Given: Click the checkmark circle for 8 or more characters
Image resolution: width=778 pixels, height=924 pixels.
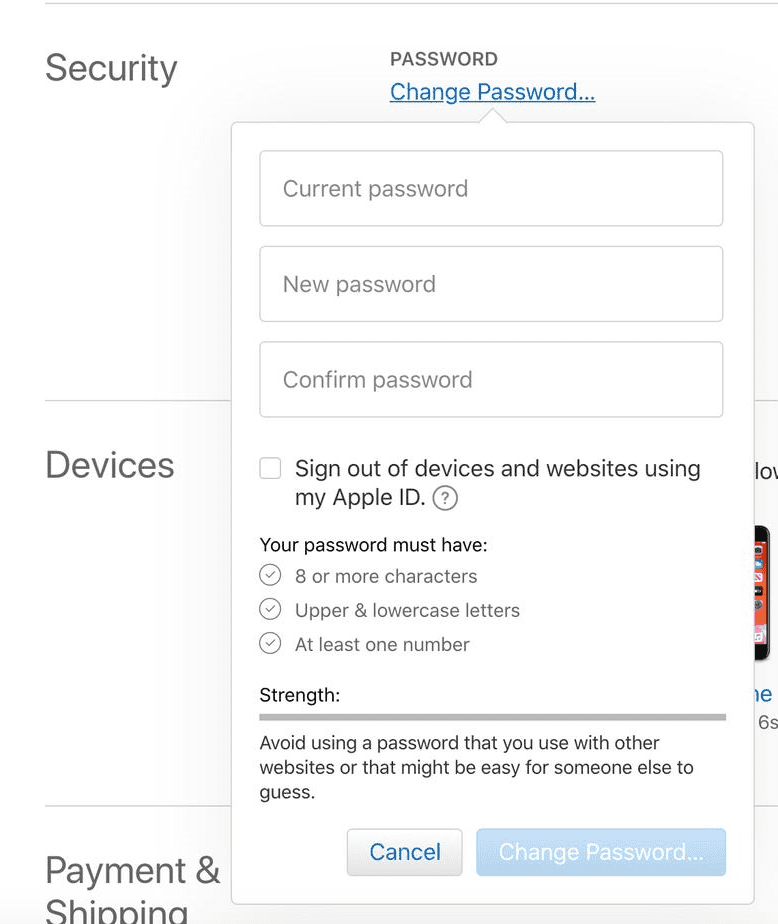Looking at the screenshot, I should tap(270, 576).
